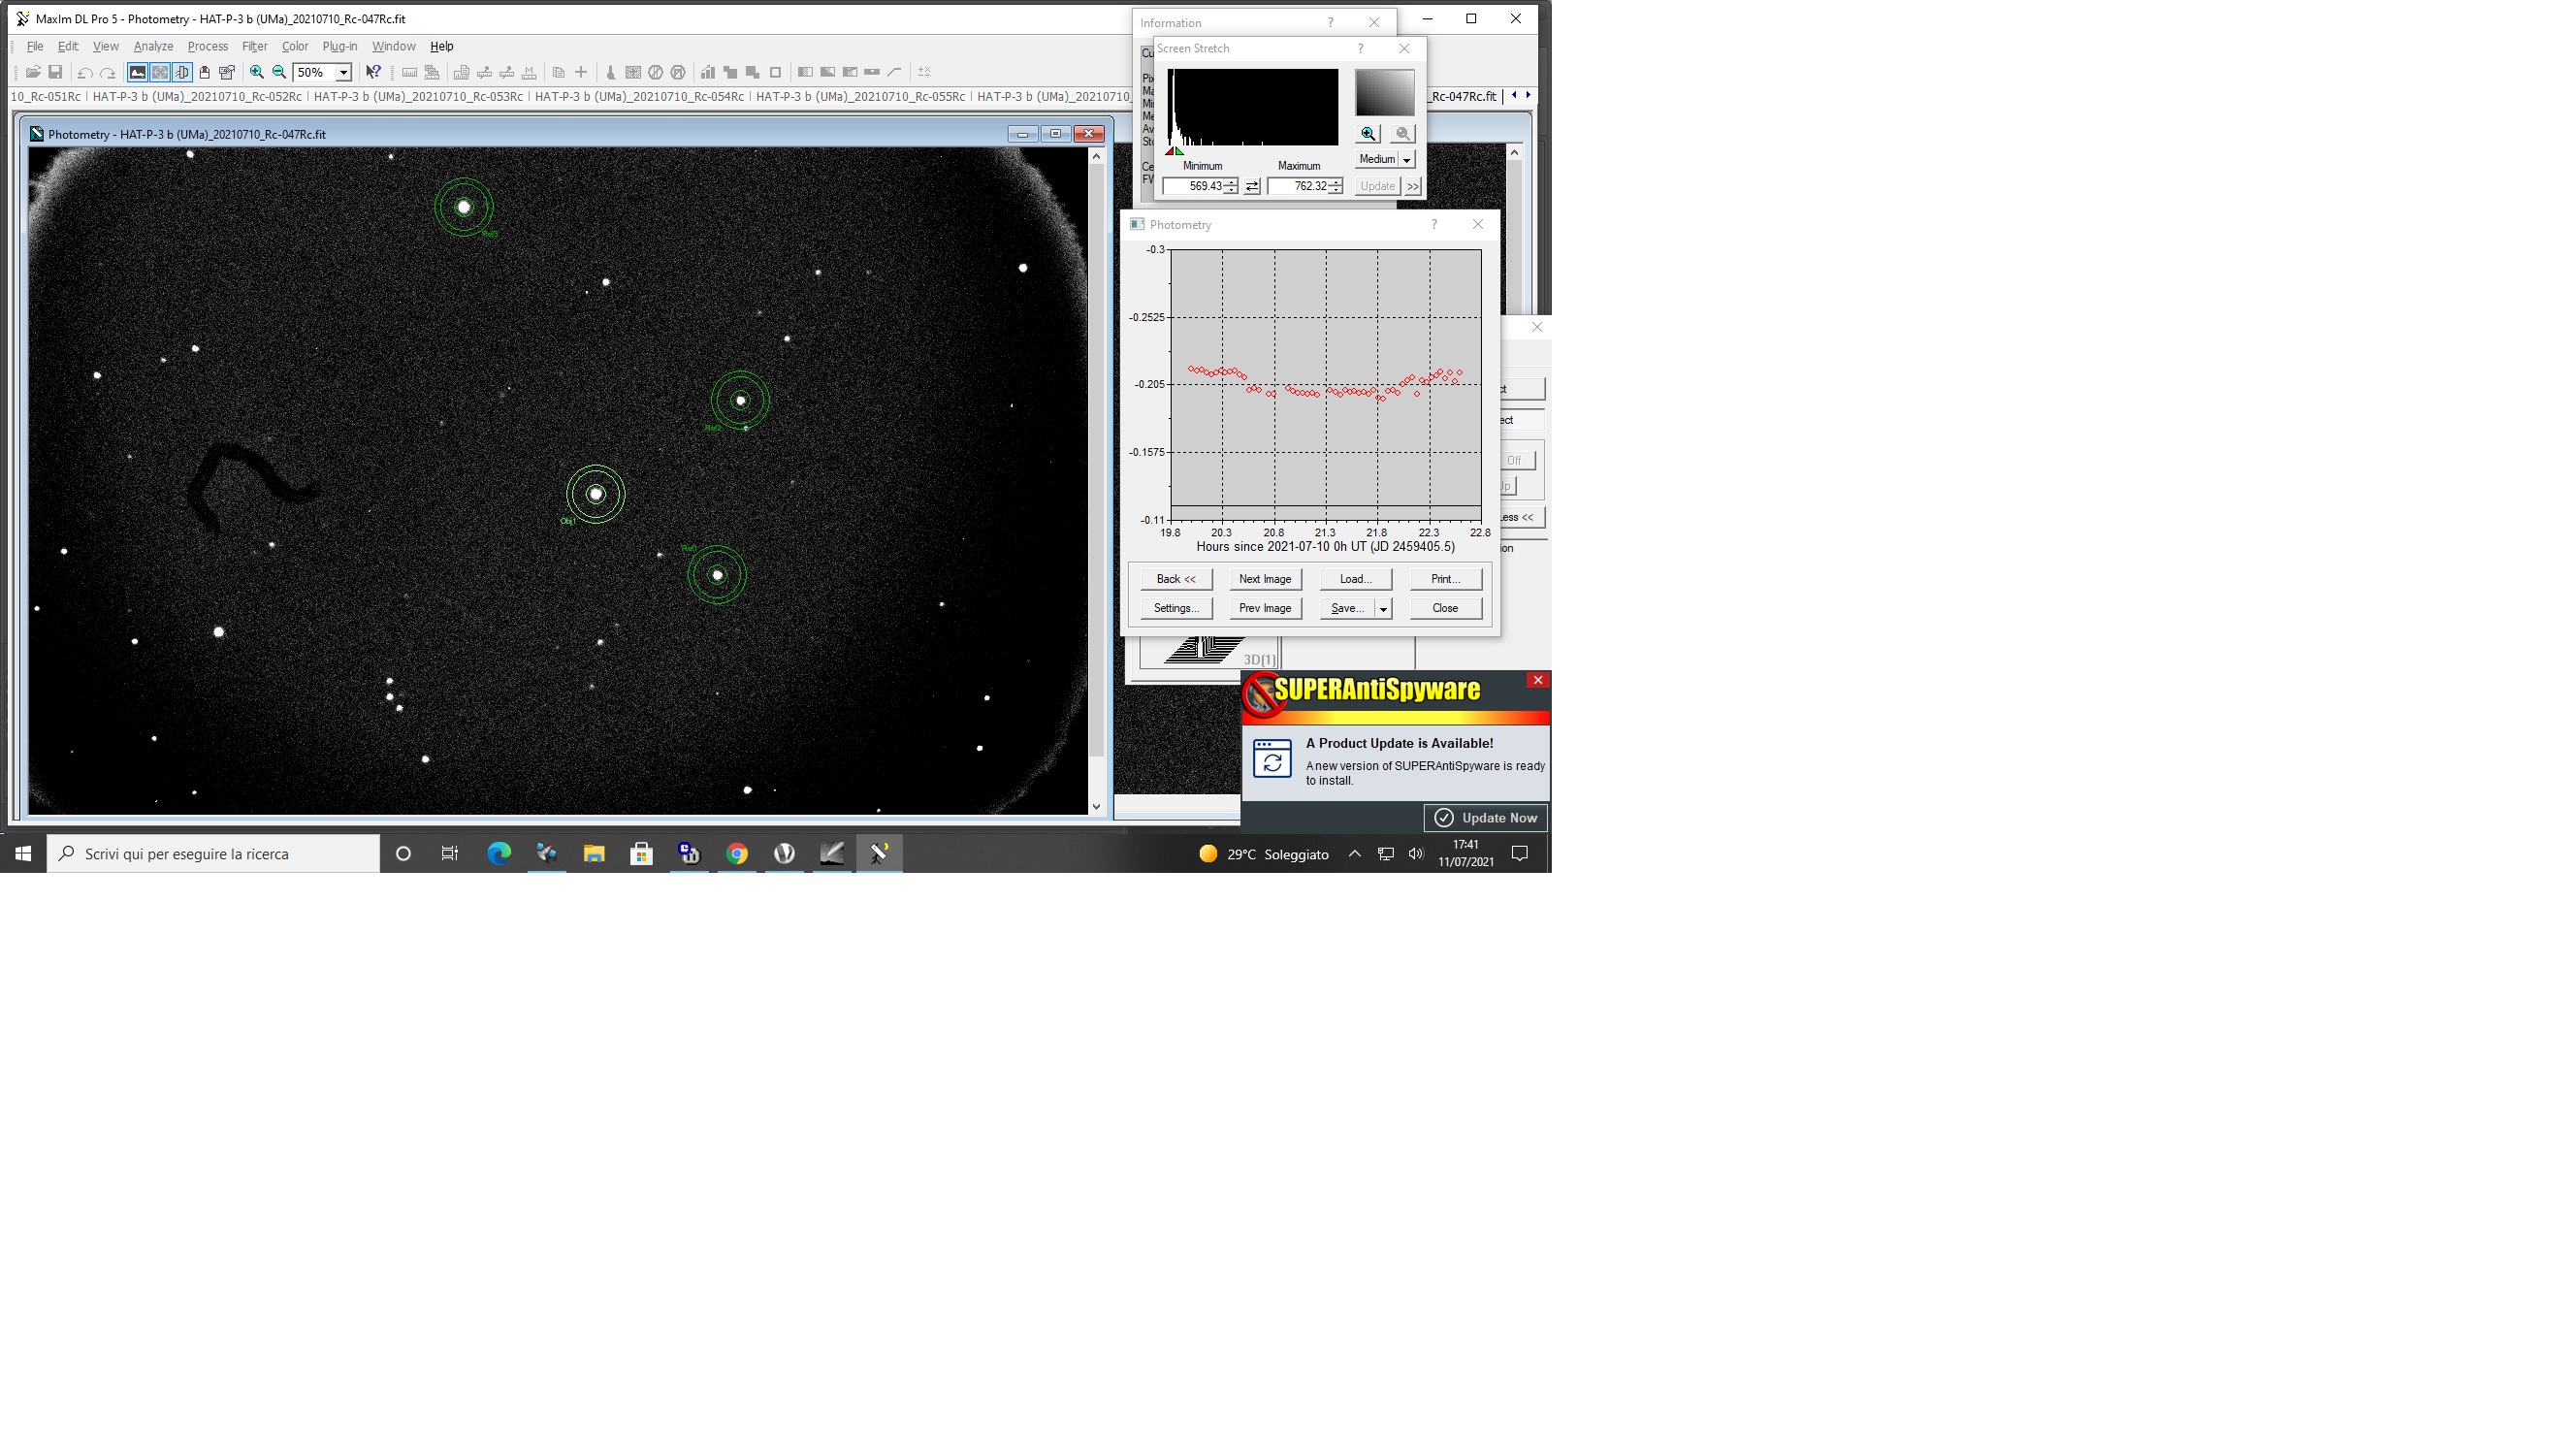Toggle the third highlighted view toolbar button
This screenshot has height=1449, width=2576.
point(182,72)
